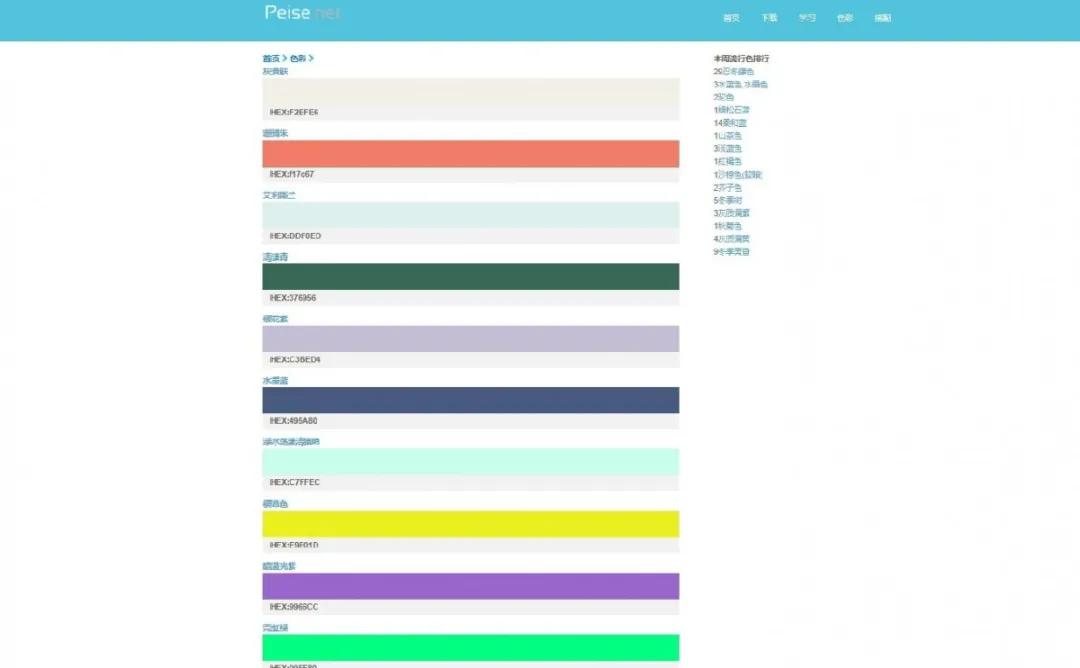Viewport: 1080px width, 668px height.
Task: Select the lavender gray C3BED4 color swatch
Action: tap(470, 339)
